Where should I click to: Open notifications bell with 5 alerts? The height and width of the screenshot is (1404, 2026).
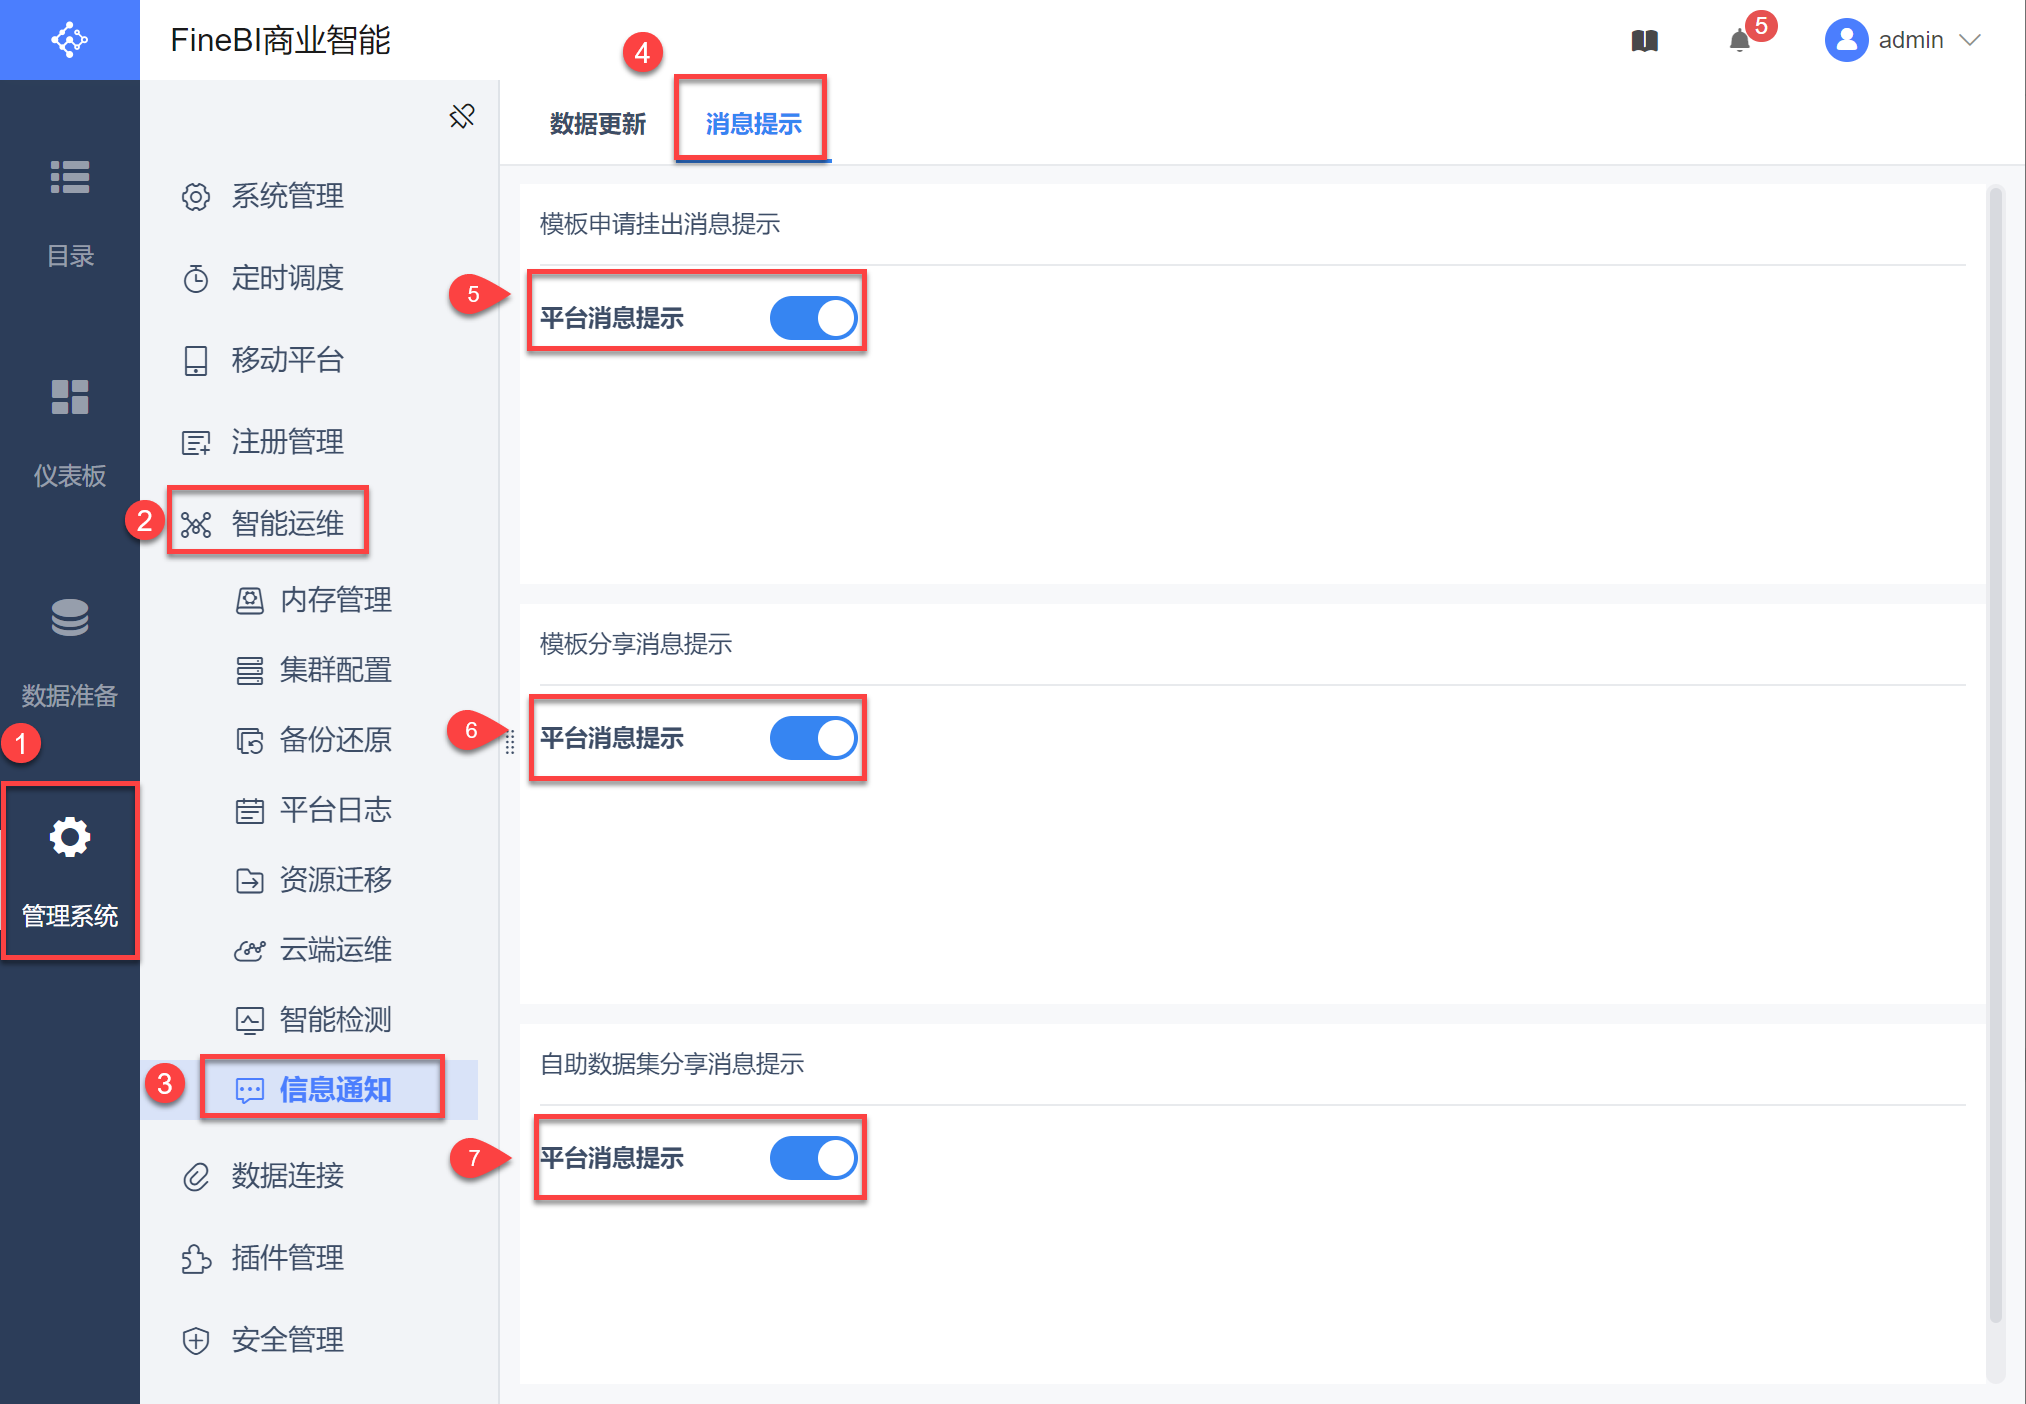pyautogui.click(x=1740, y=41)
